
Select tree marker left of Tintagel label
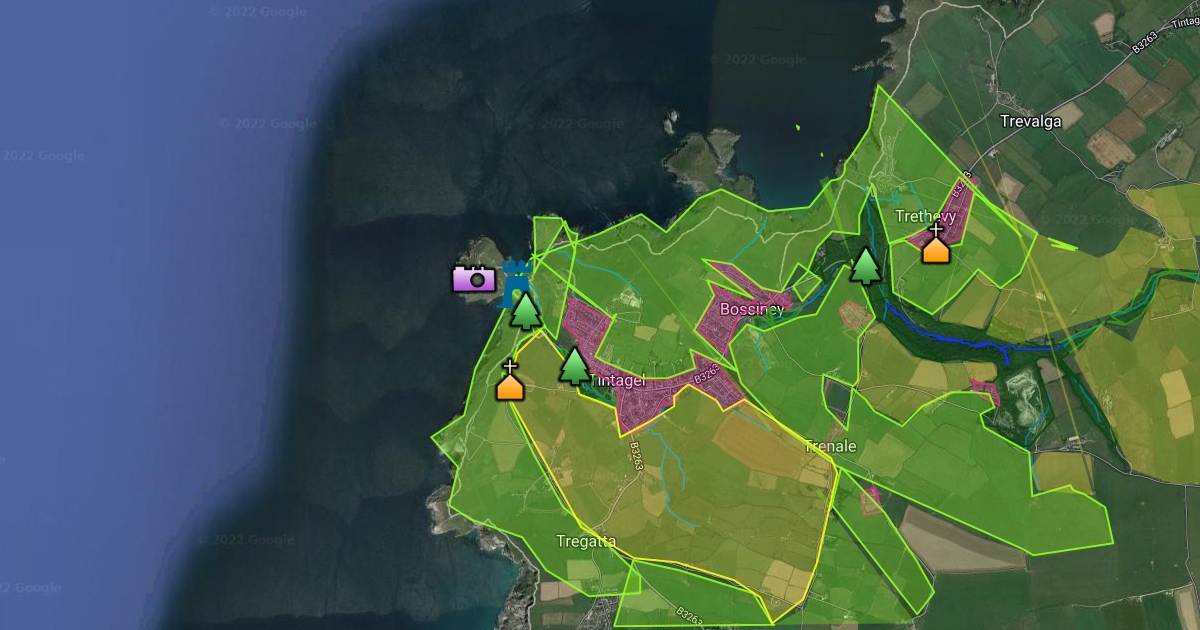pyautogui.click(x=574, y=366)
